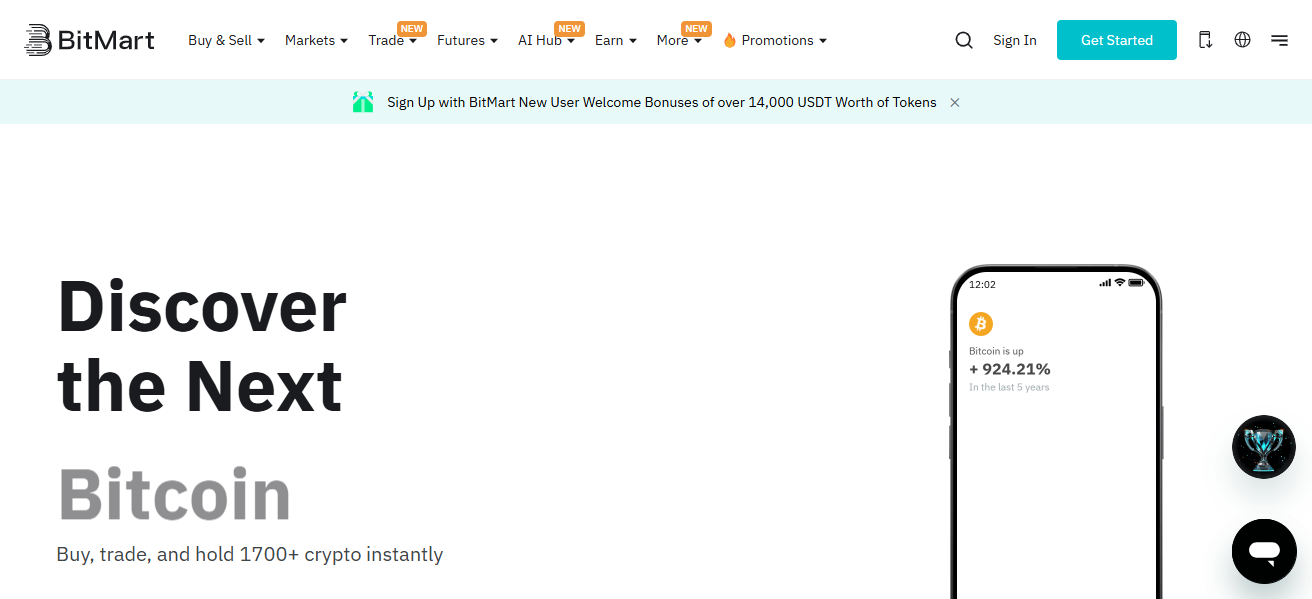The width and height of the screenshot is (1312, 599).
Task: Open the Sign Up welcome bonus banner link
Action: [662, 102]
